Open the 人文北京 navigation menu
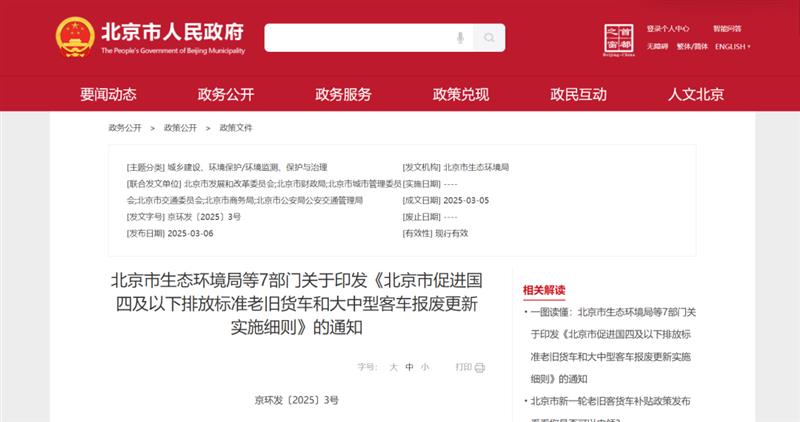Screen dimensions: 800x422 tap(696, 94)
